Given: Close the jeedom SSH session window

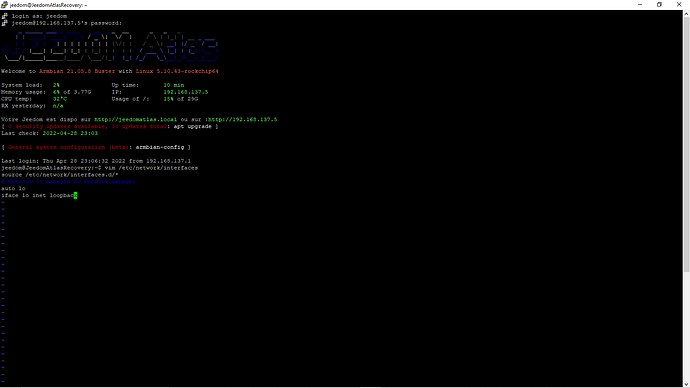Looking at the screenshot, I should (679, 5).
